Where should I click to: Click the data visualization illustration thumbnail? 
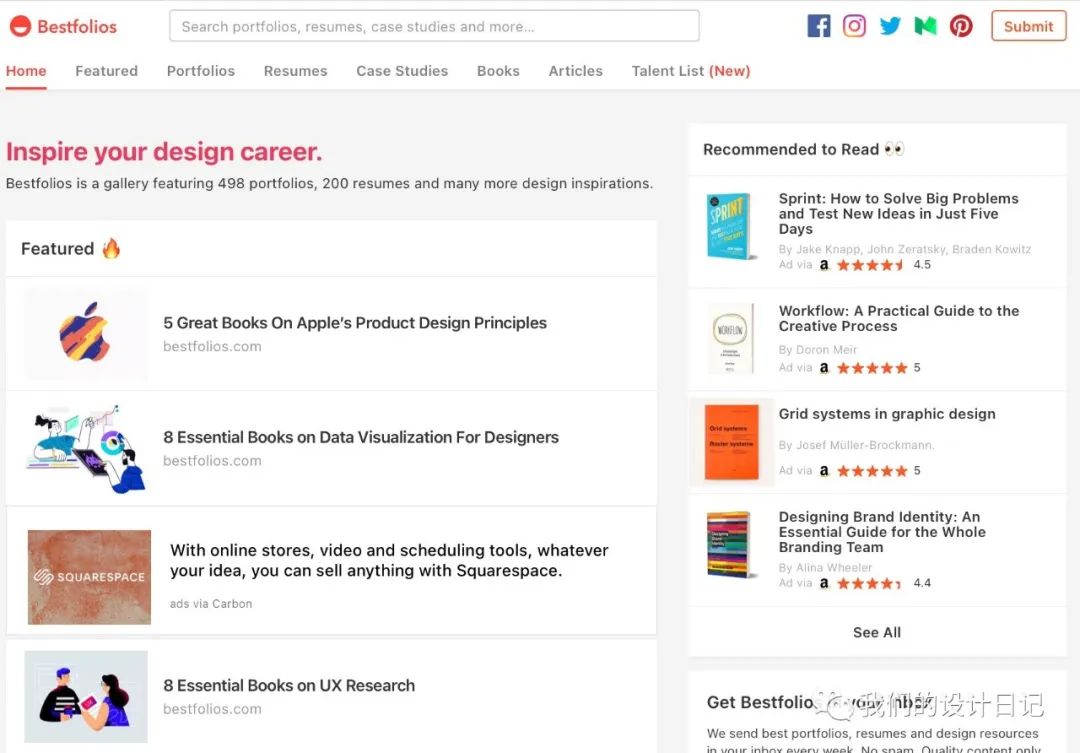pos(85,448)
